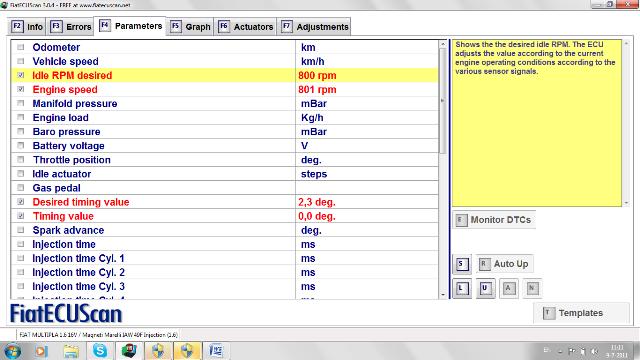Check the Baro pressure checkbox
This screenshot has width=640, height=360.
pos(20,132)
